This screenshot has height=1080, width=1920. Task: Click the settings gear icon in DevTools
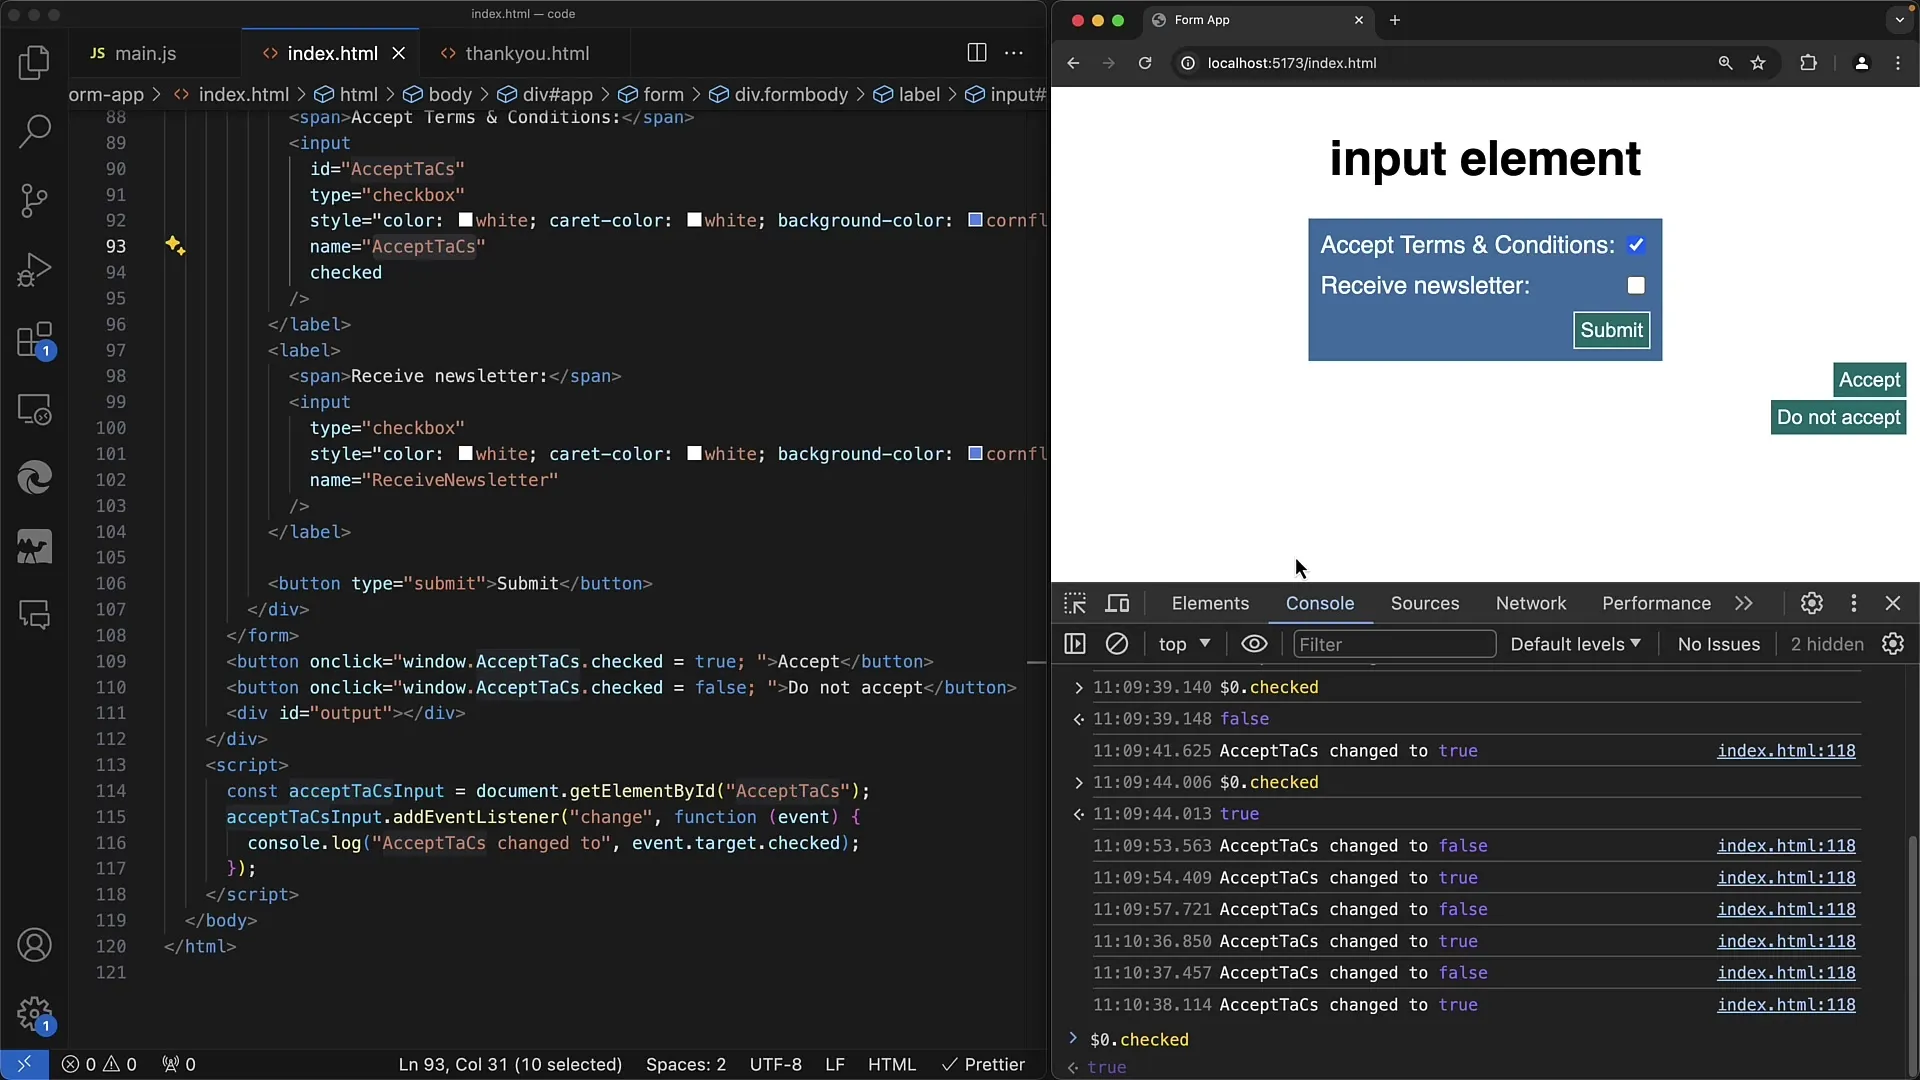pos(1812,603)
